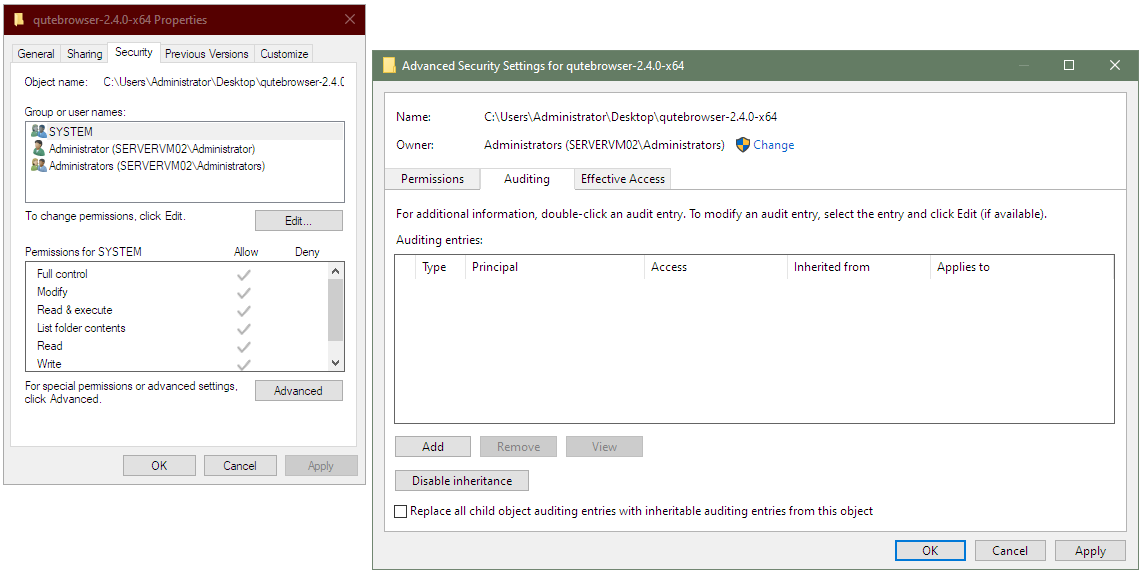Viewport: 1145px width, 576px height.
Task: Click the Read permission row
Action: click(x=177, y=346)
